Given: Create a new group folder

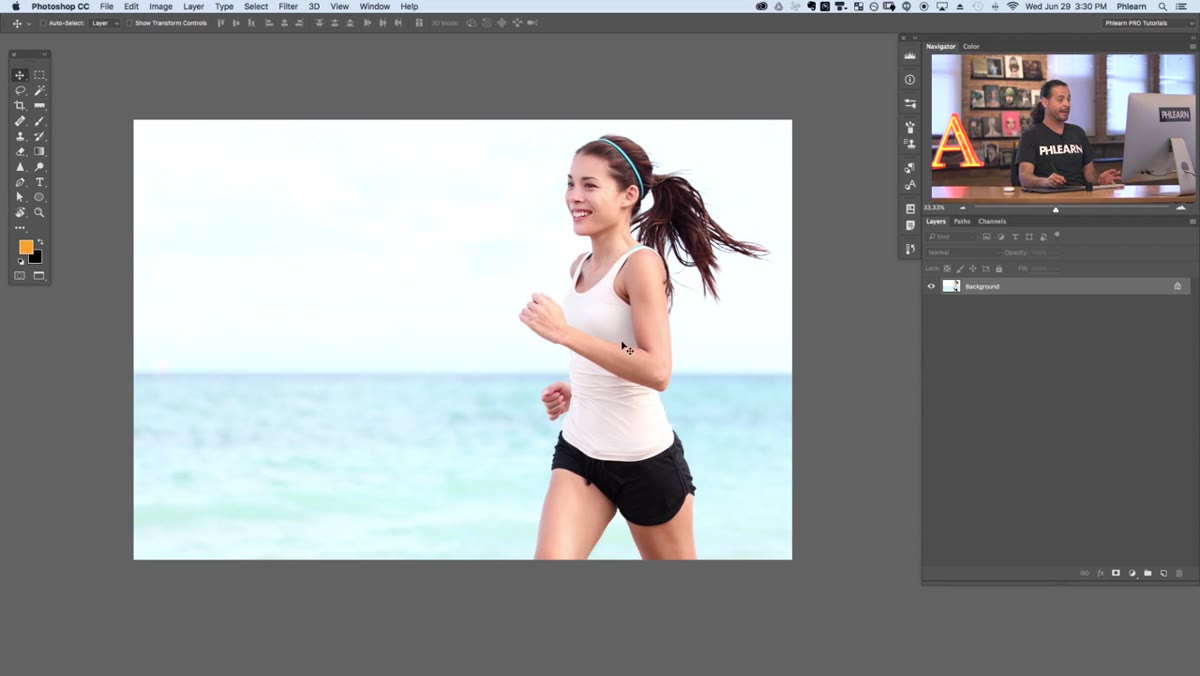Looking at the screenshot, I should [1148, 573].
